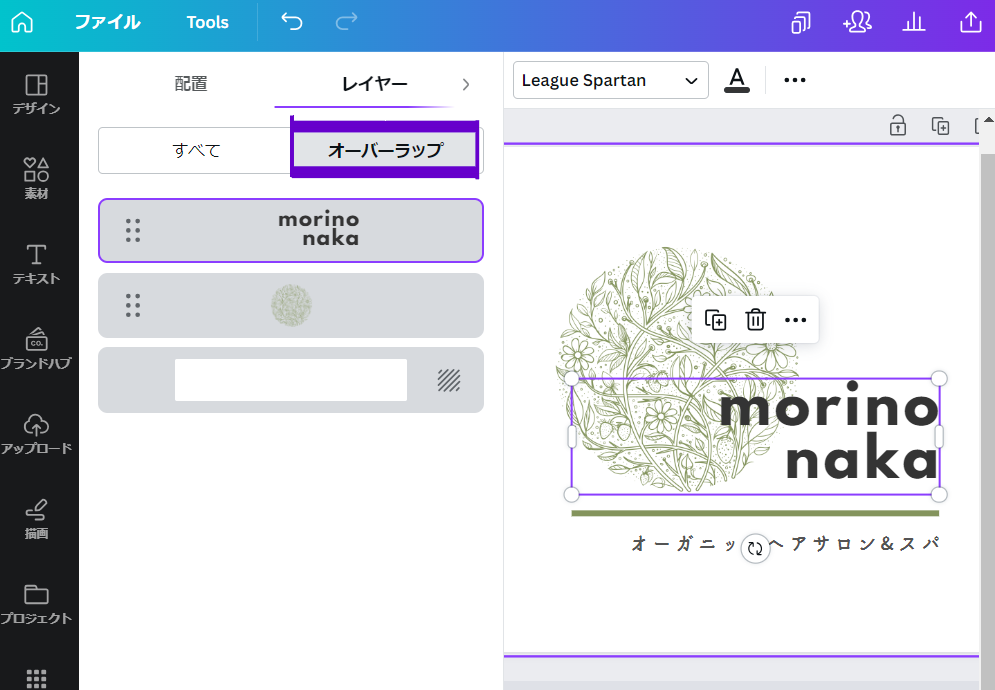Click the page lock icon
Screen dimensions: 995x690
(x=897, y=125)
